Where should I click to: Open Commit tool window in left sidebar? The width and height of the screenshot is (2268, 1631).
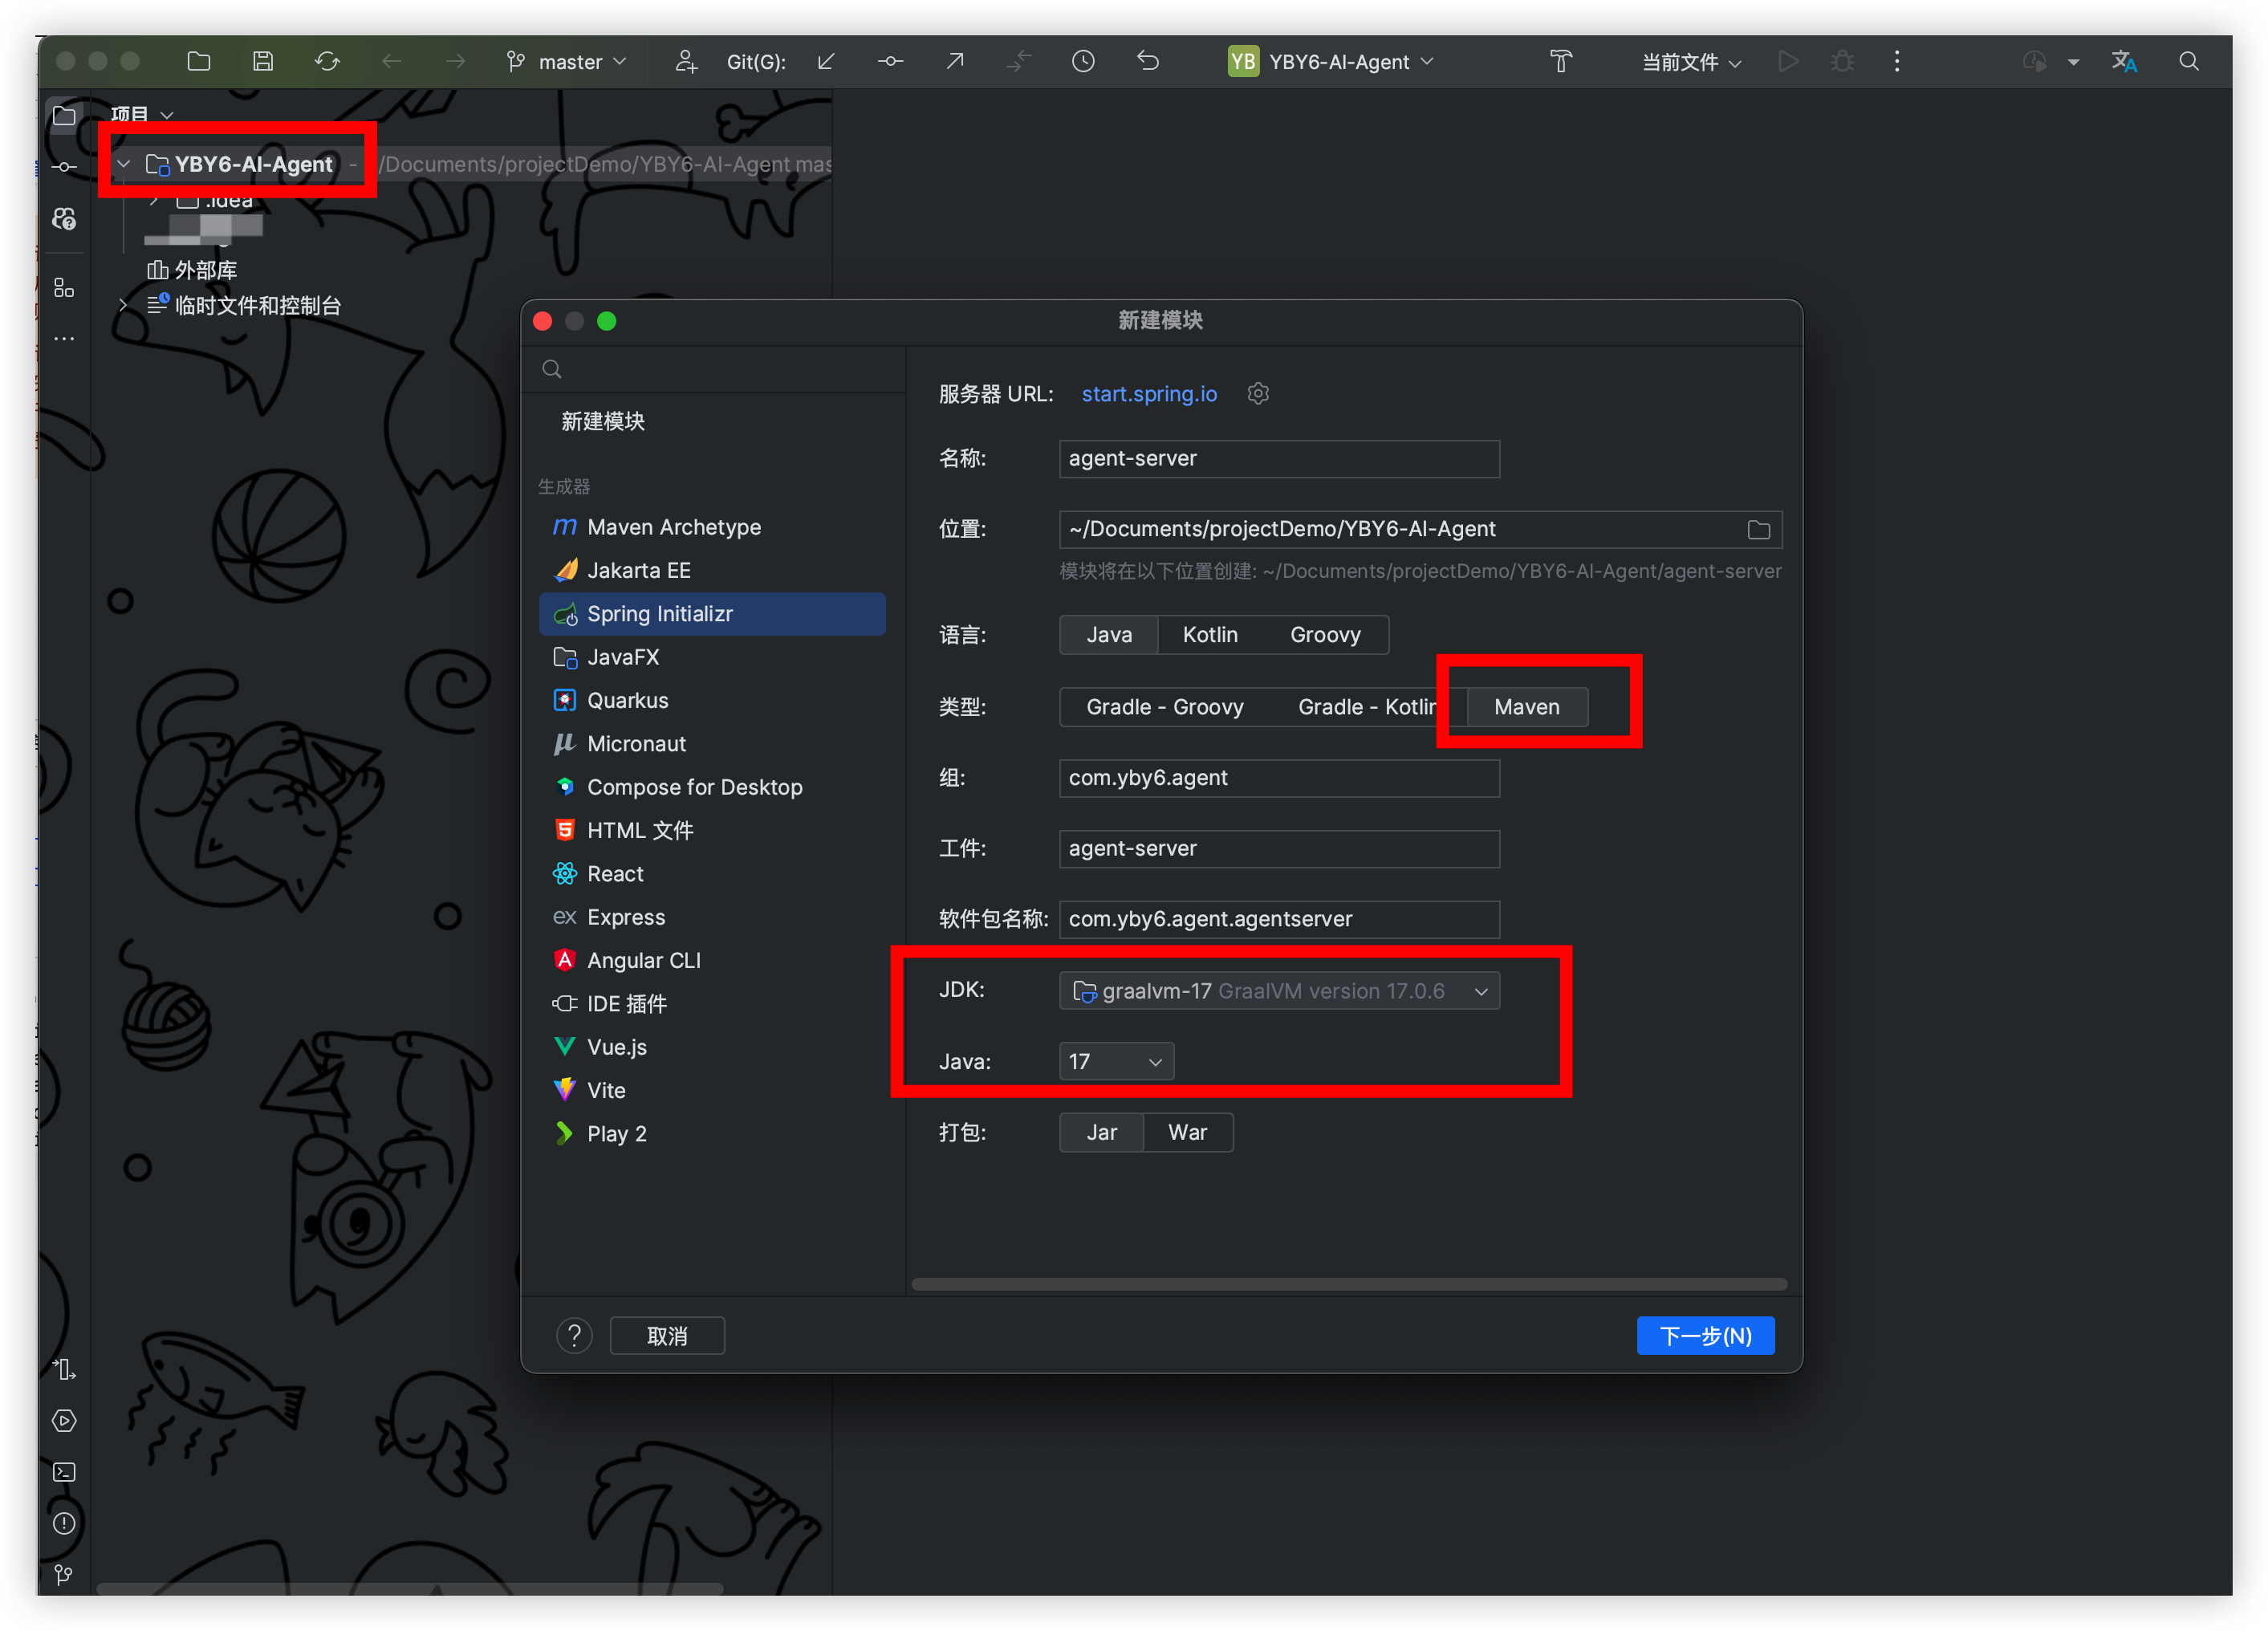coord(64,167)
